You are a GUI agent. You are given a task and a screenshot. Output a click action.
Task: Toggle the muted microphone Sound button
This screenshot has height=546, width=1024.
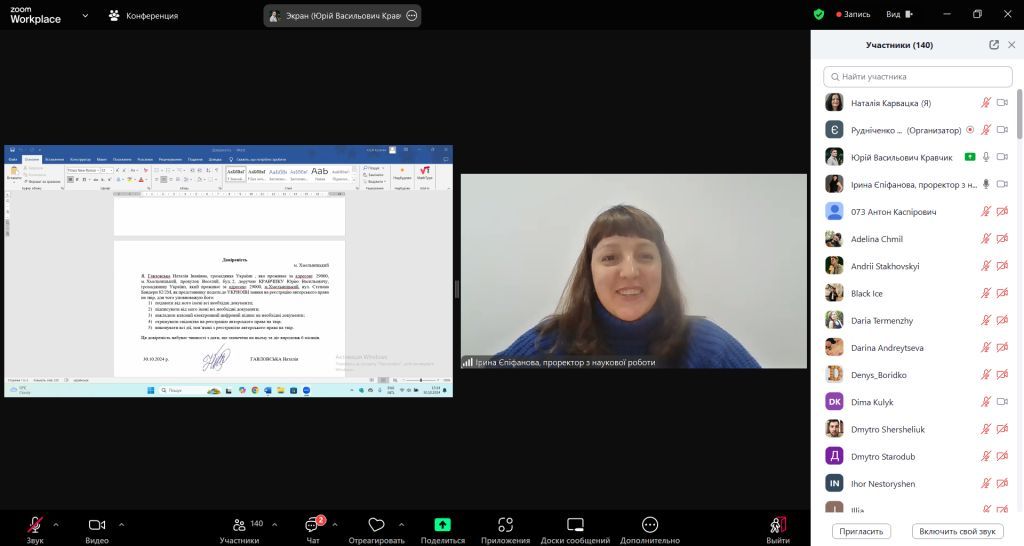pos(35,524)
